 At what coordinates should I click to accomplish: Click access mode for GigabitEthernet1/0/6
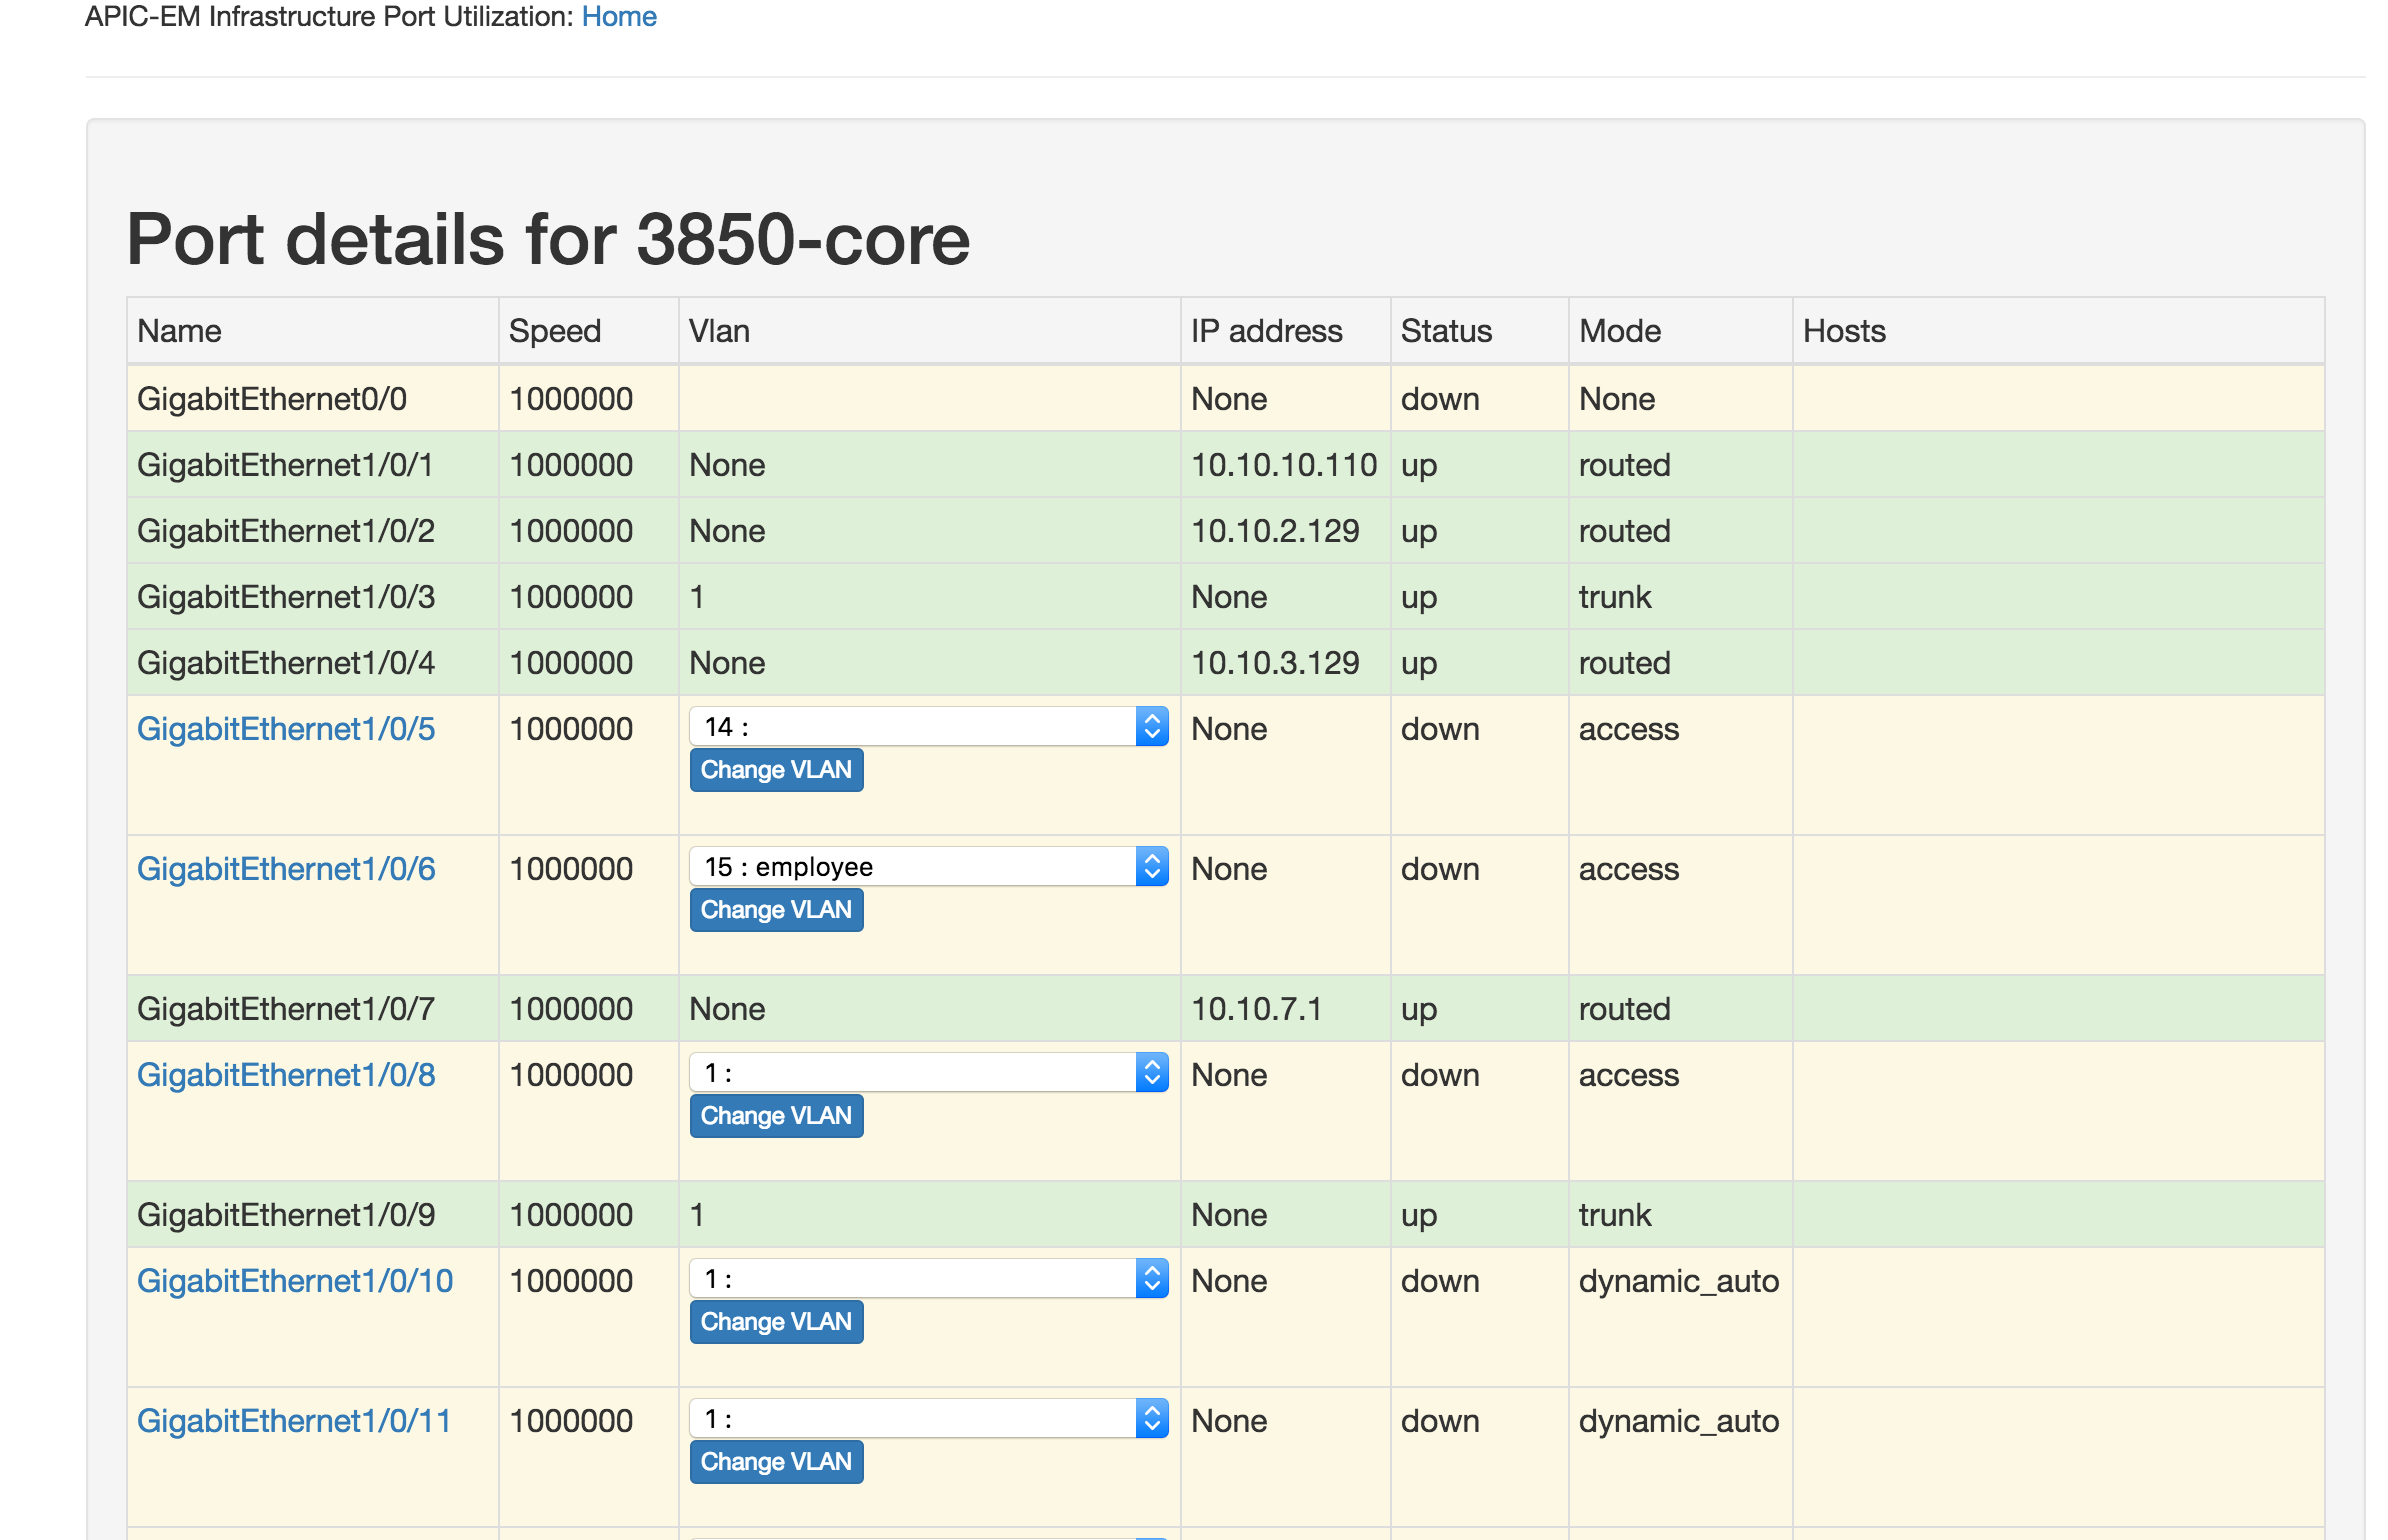pos(1629,869)
